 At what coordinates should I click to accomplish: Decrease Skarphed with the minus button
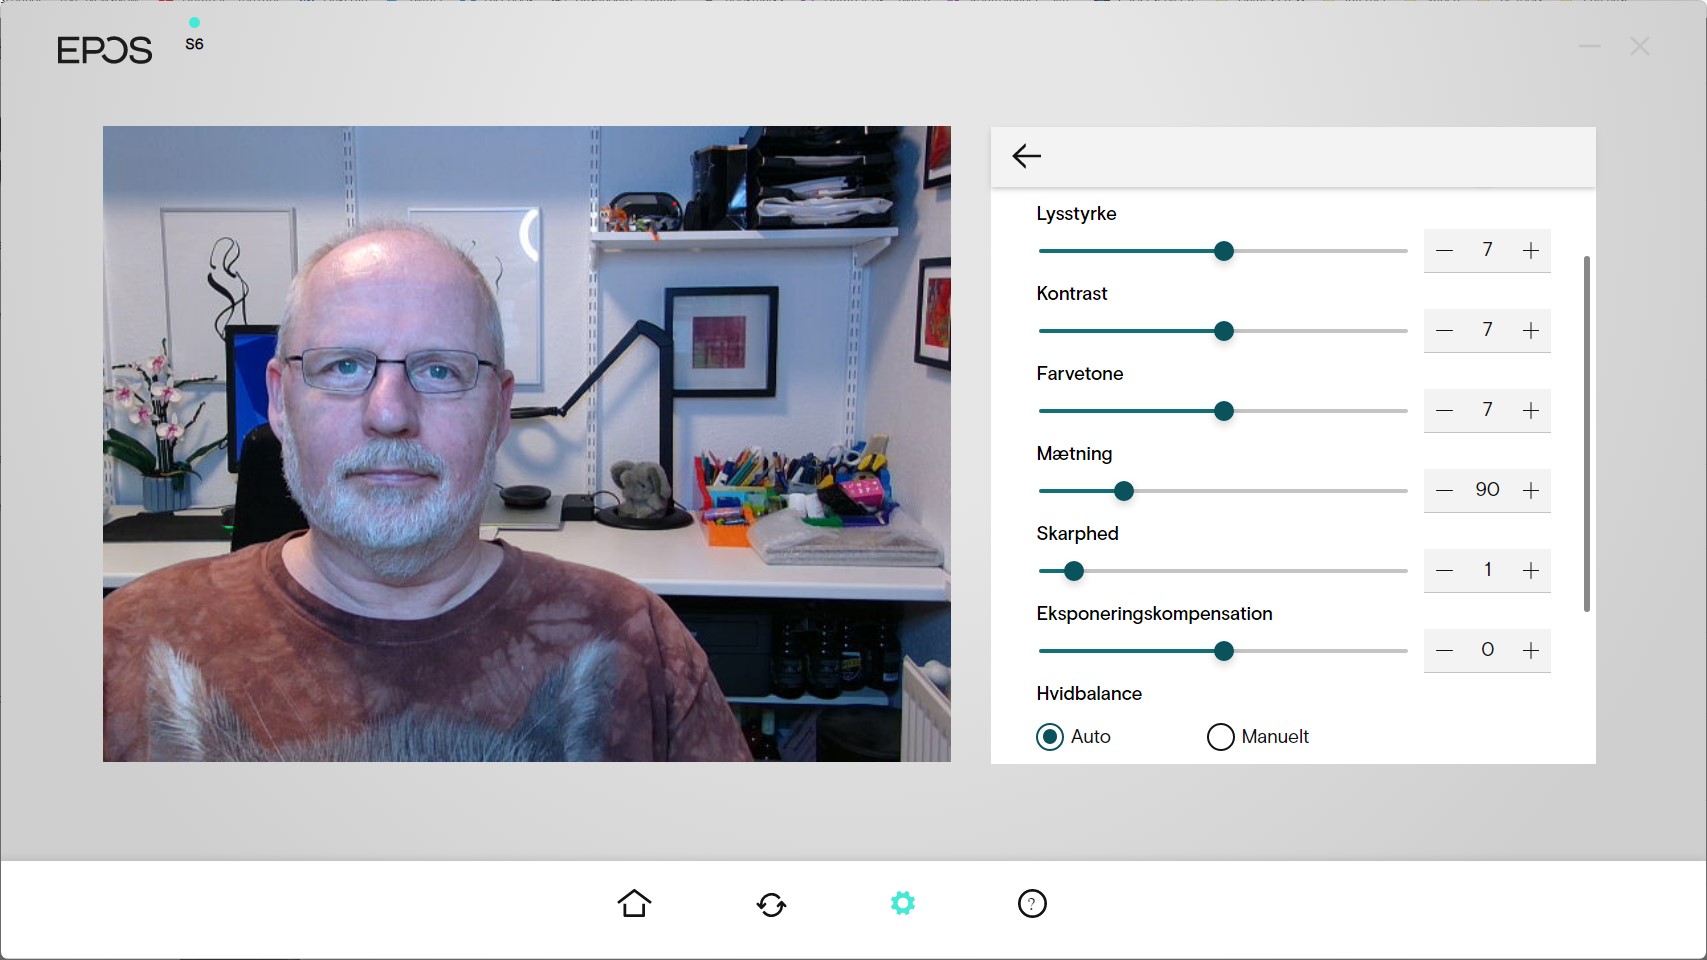click(1444, 571)
